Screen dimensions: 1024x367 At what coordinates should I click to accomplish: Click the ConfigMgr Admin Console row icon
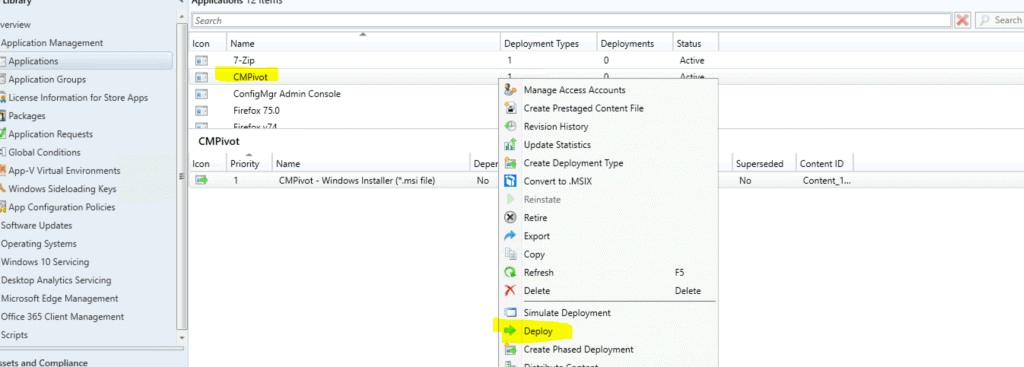(202, 93)
